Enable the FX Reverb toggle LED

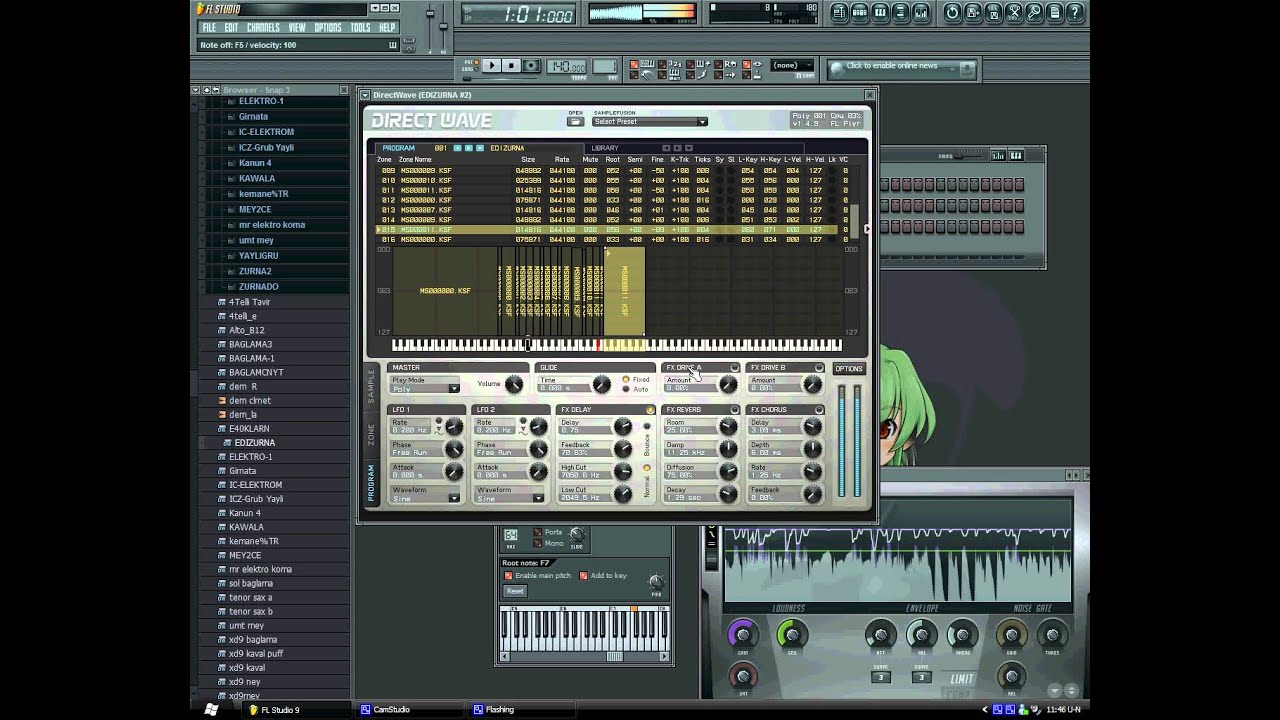click(735, 410)
